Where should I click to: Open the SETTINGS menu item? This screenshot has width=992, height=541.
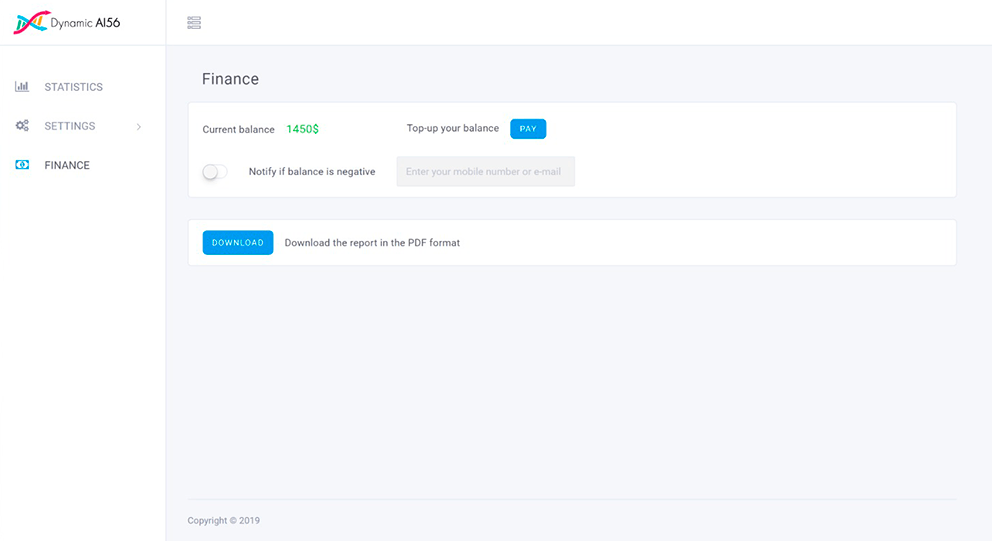tap(70, 126)
